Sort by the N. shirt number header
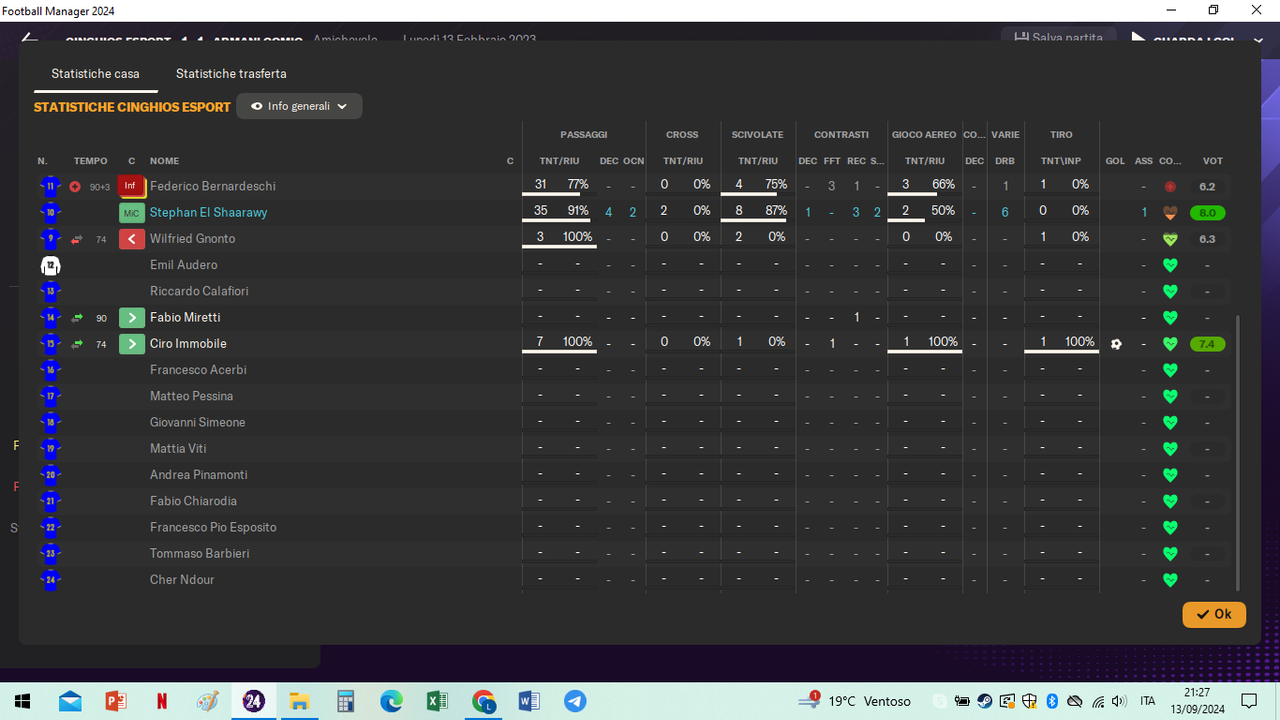 pos(43,161)
